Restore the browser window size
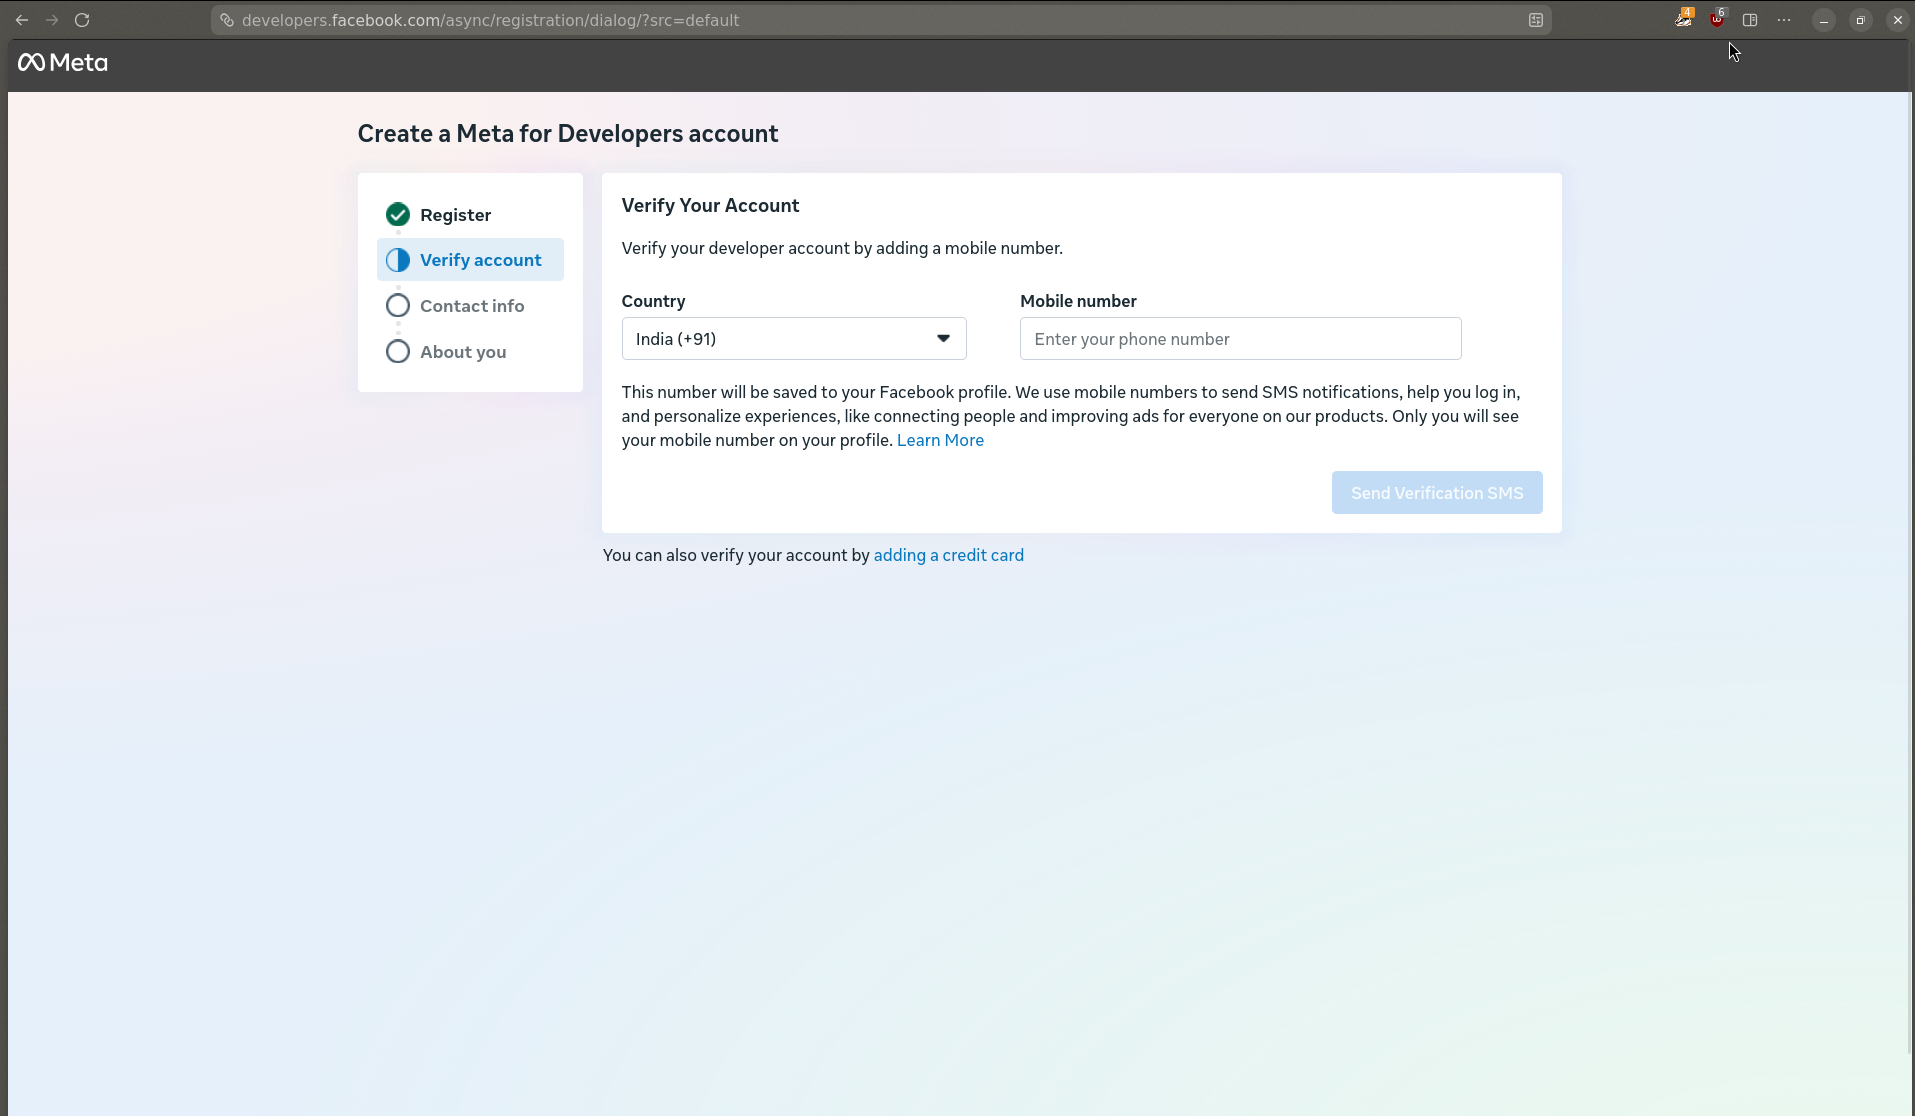Image resolution: width=1915 pixels, height=1116 pixels. click(x=1861, y=20)
